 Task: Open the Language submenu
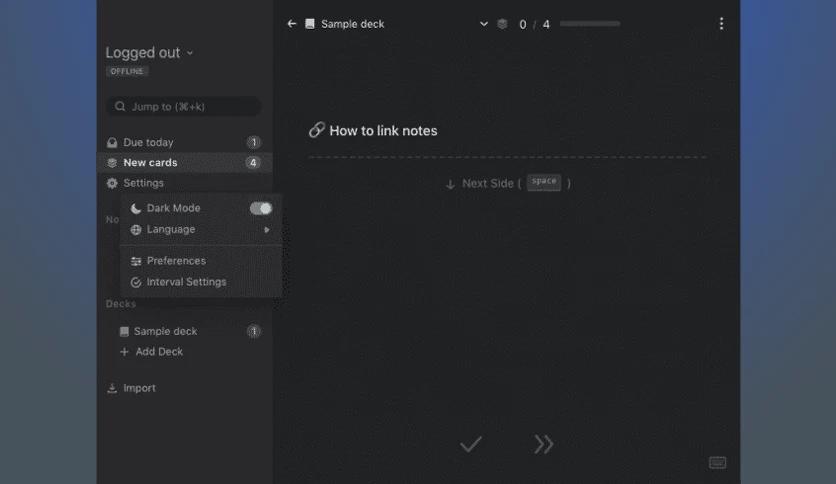[201, 229]
